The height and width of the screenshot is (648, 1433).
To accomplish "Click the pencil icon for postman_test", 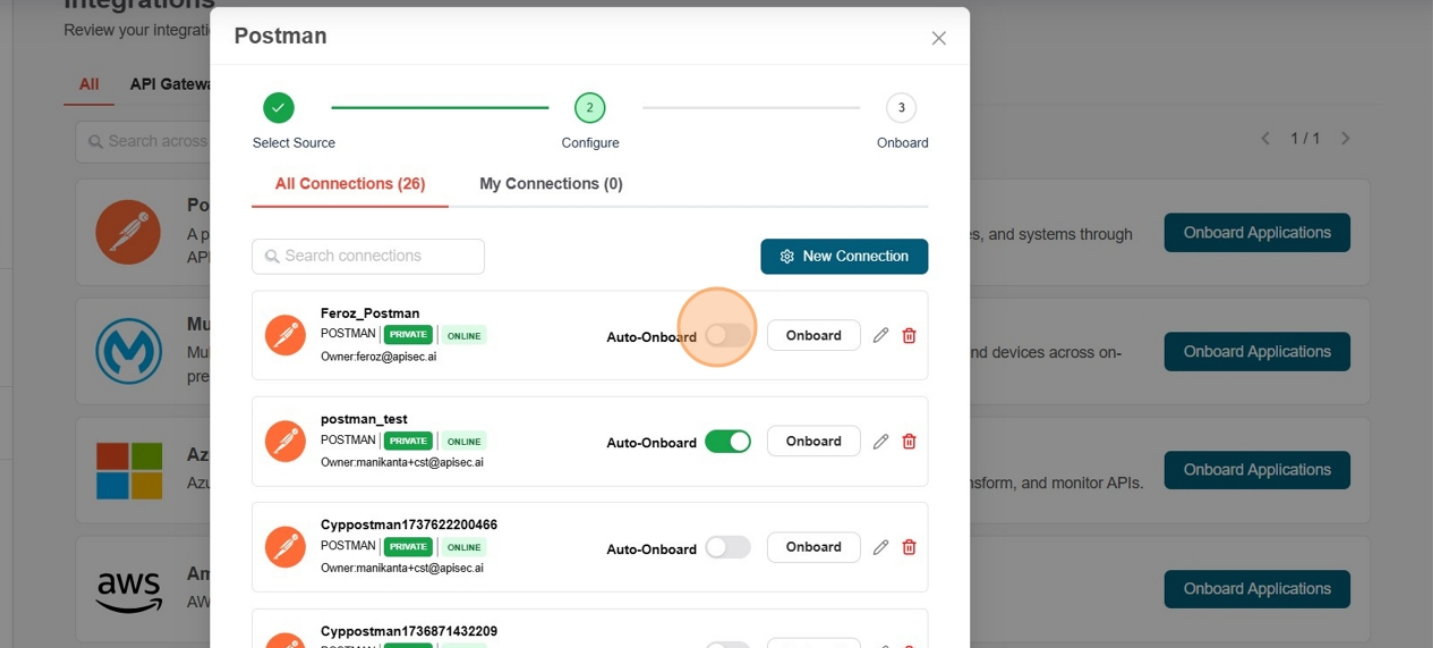I will click(x=880, y=442).
